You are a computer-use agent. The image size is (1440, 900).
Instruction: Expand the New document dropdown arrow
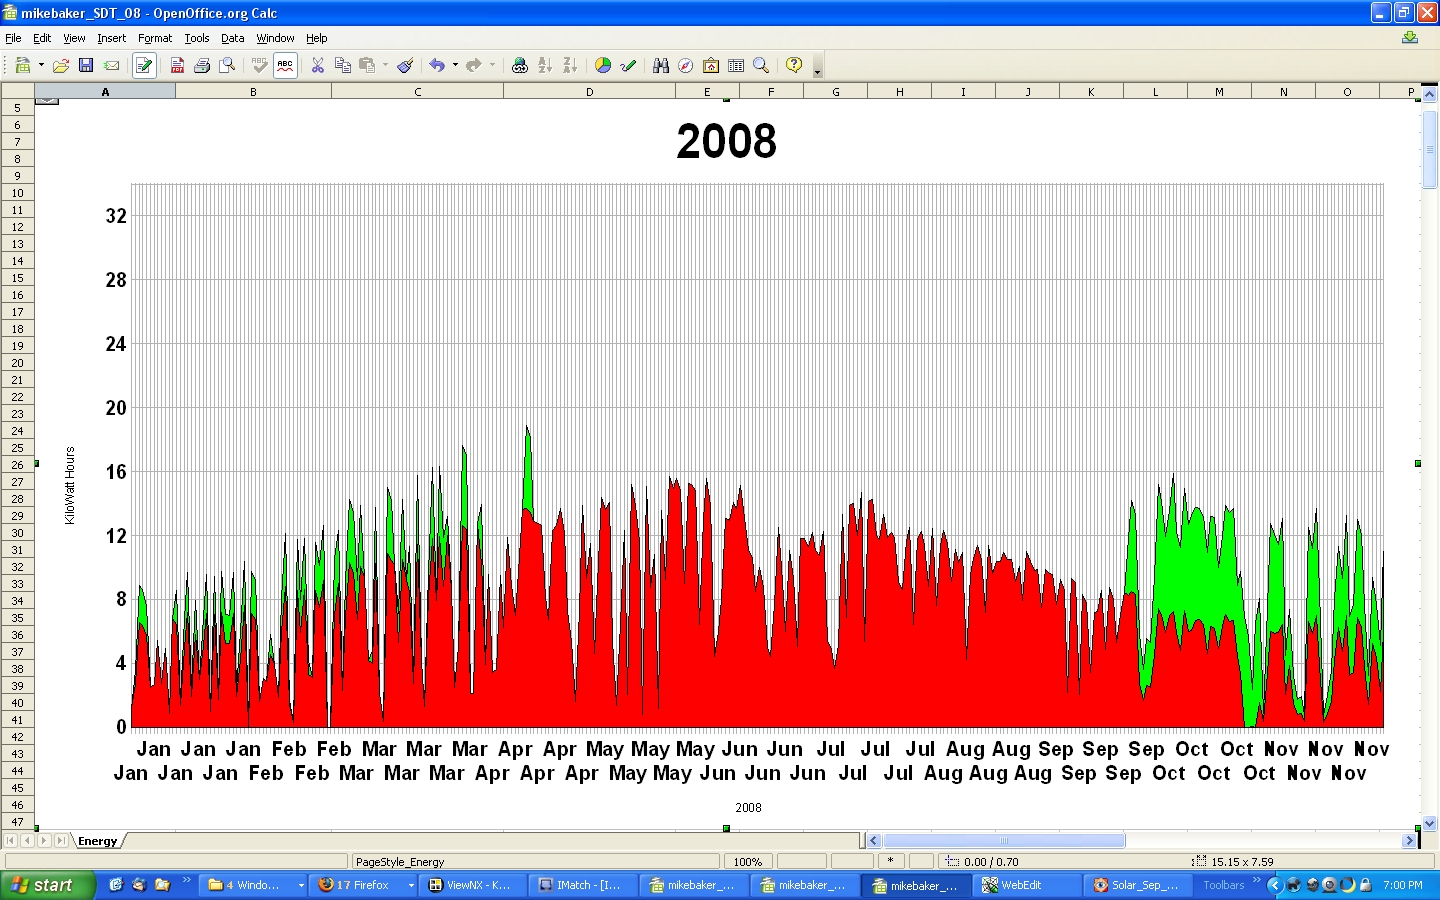tap(41, 66)
